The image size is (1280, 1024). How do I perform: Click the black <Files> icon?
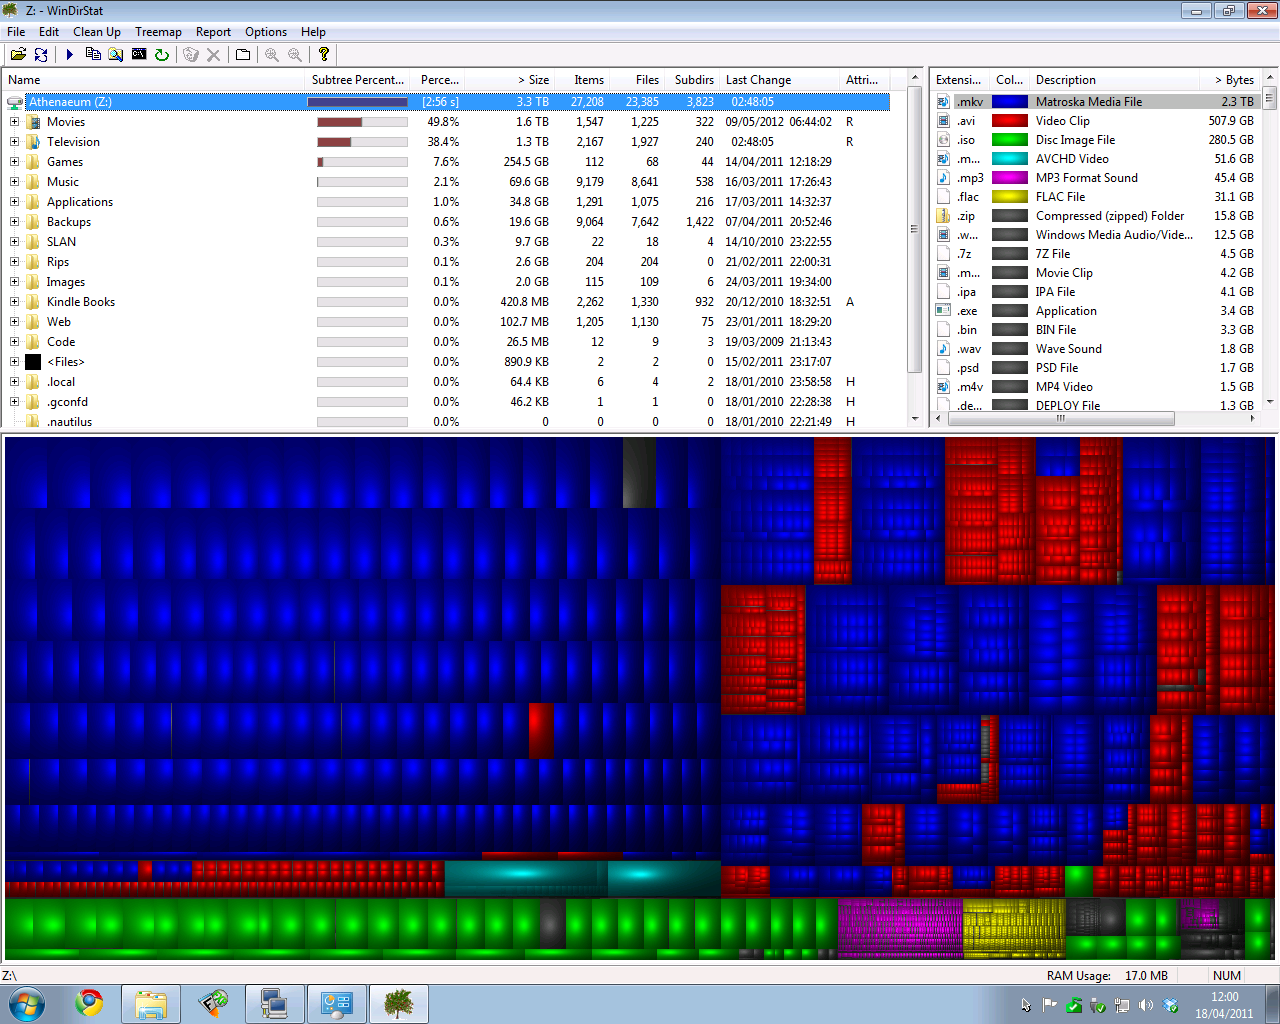(x=33, y=362)
